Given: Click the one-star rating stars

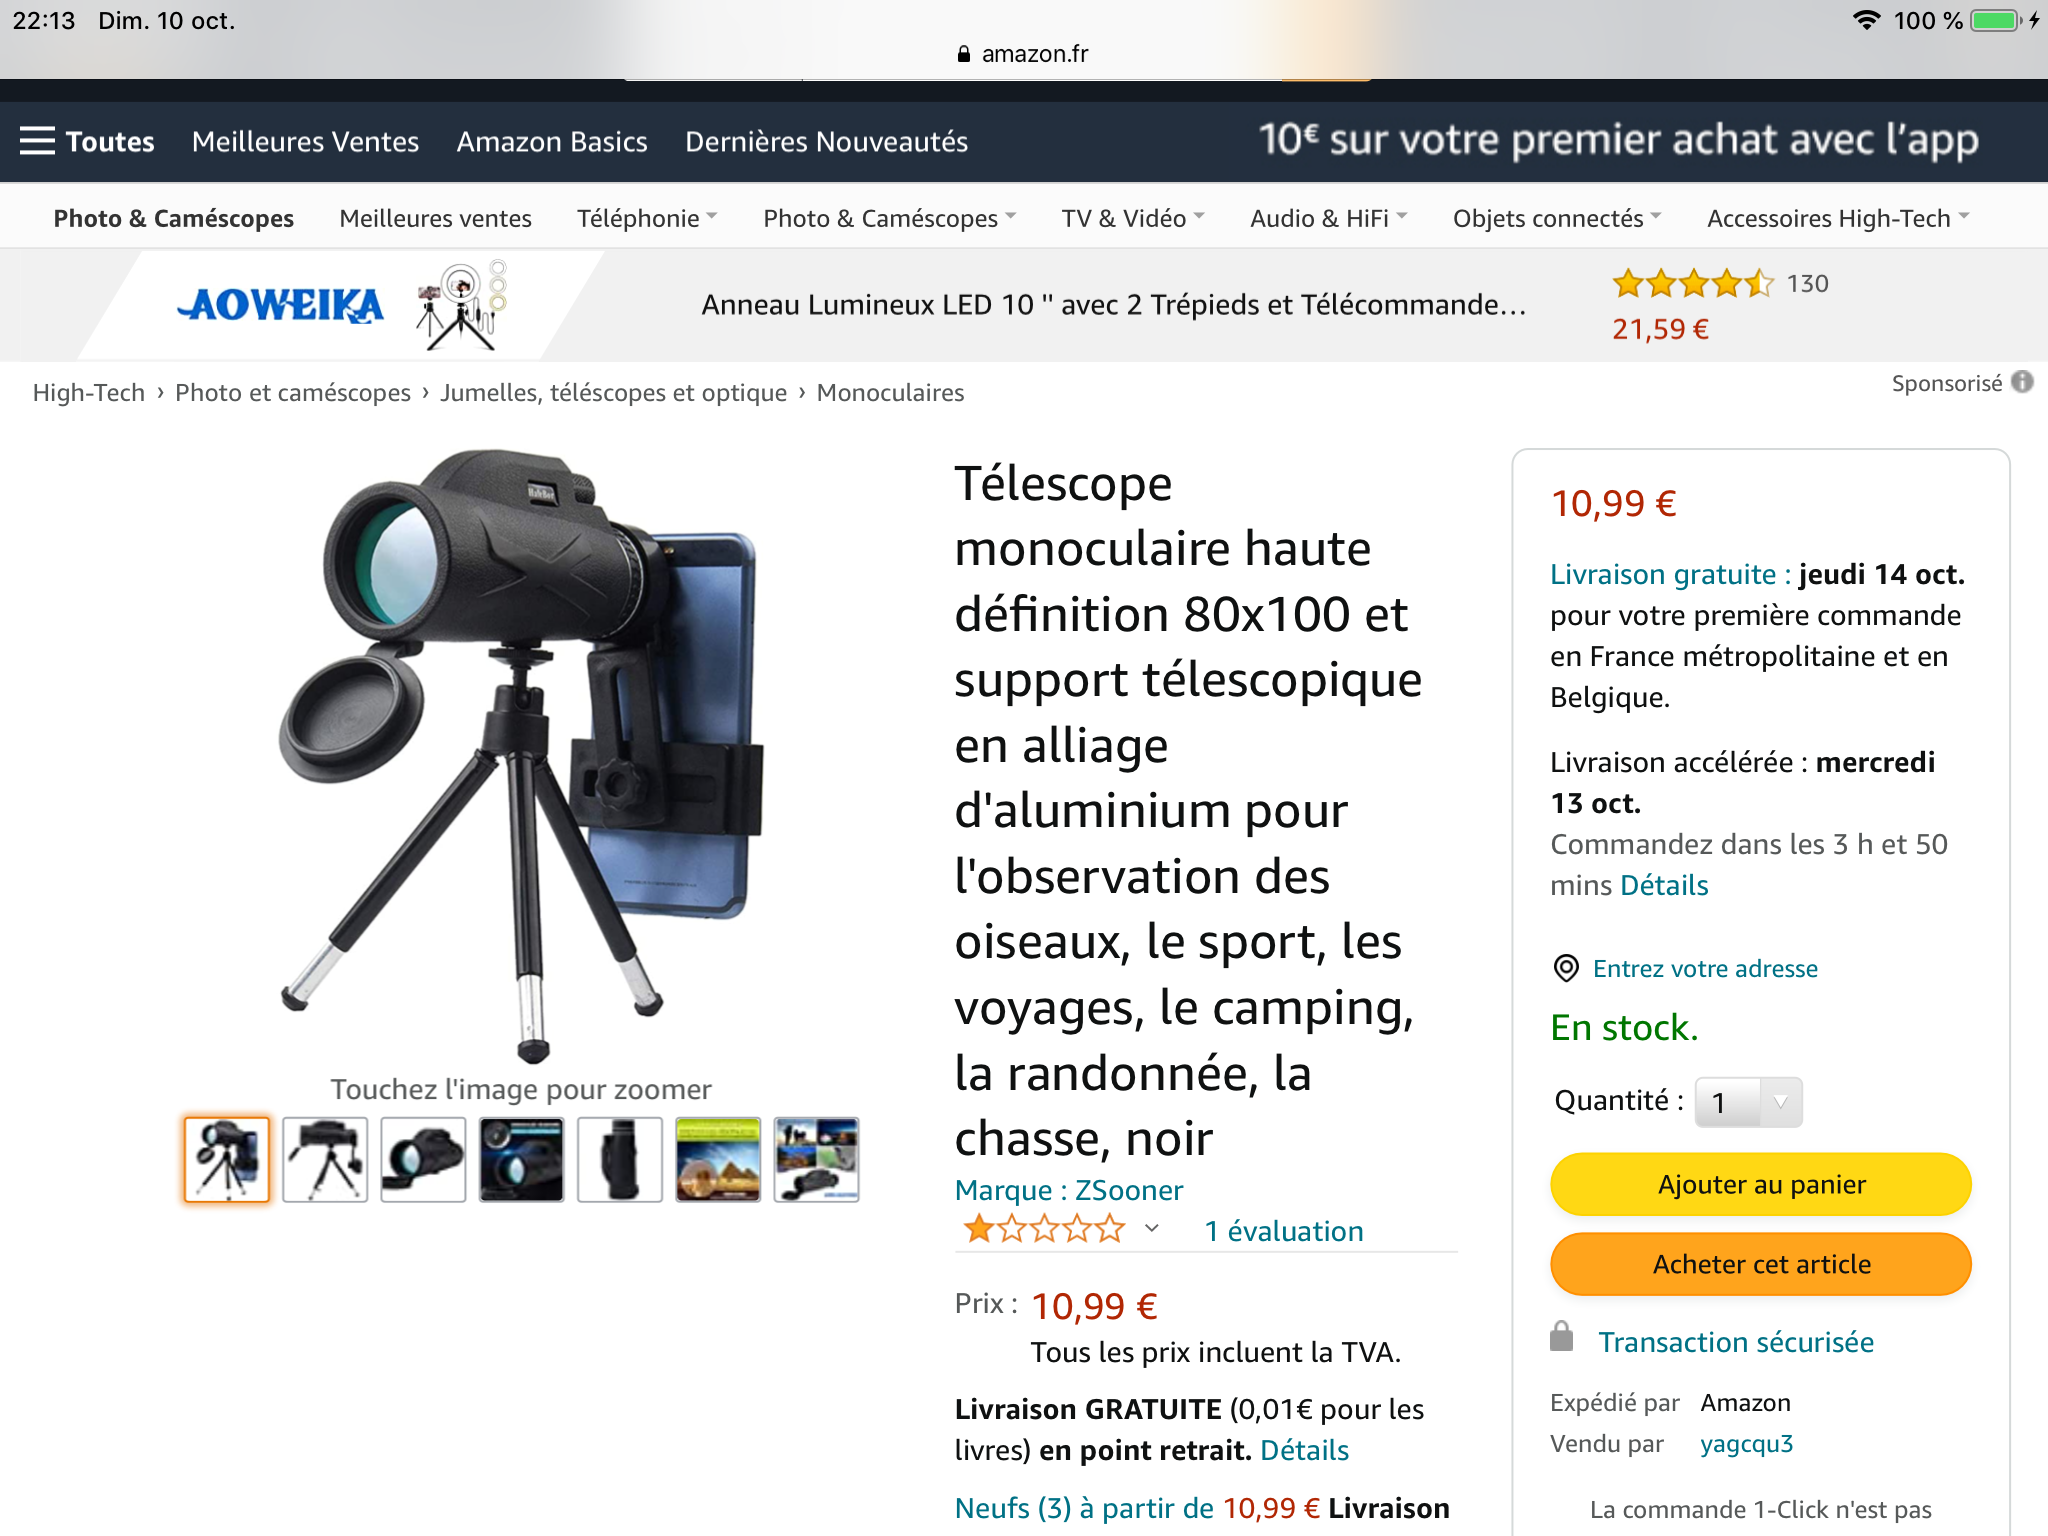Looking at the screenshot, I should [x=1043, y=1229].
